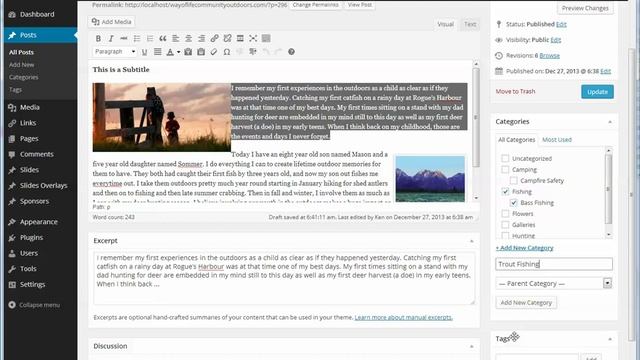Click Add Media button

(x=111, y=22)
